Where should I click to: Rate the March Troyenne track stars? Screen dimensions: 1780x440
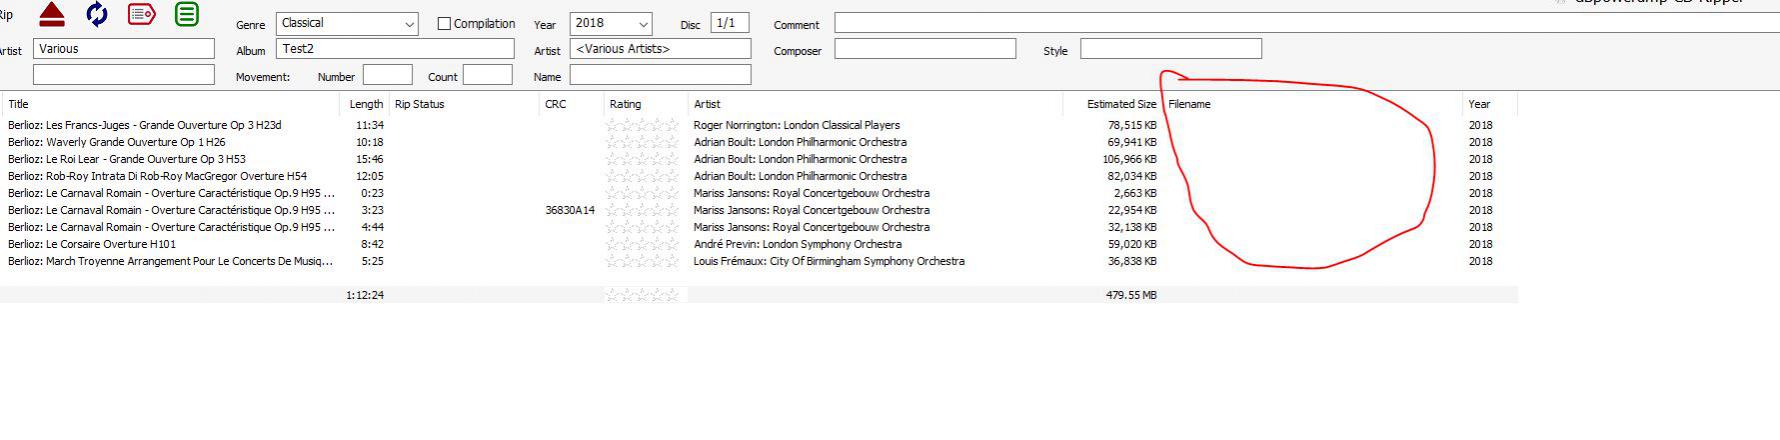[x=642, y=261]
